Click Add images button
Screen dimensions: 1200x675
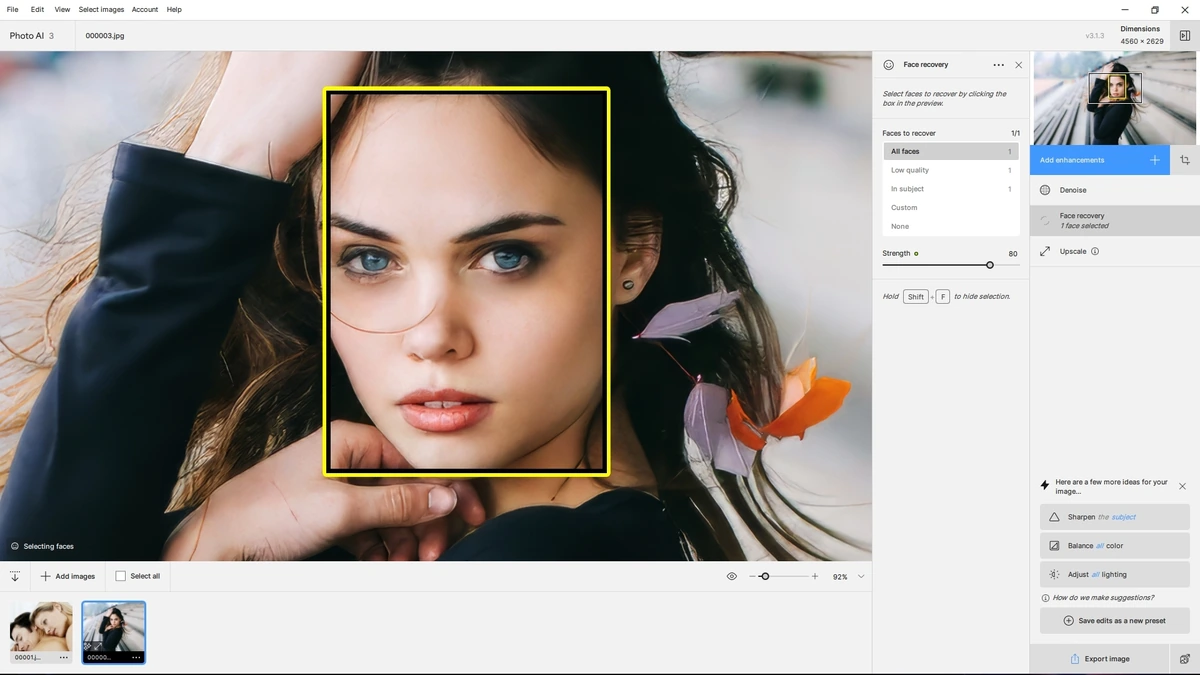(x=68, y=576)
